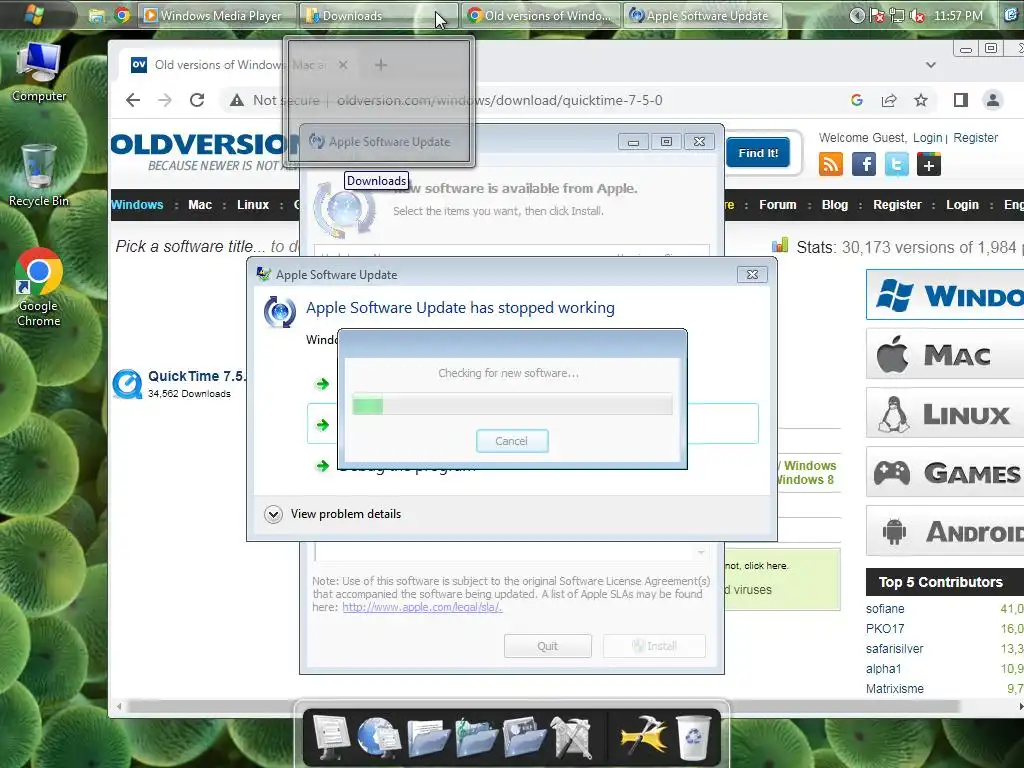Viewport: 1024px width, 768px height.
Task: Click the Explorer quick launch taskbar icon
Action: 97,16
